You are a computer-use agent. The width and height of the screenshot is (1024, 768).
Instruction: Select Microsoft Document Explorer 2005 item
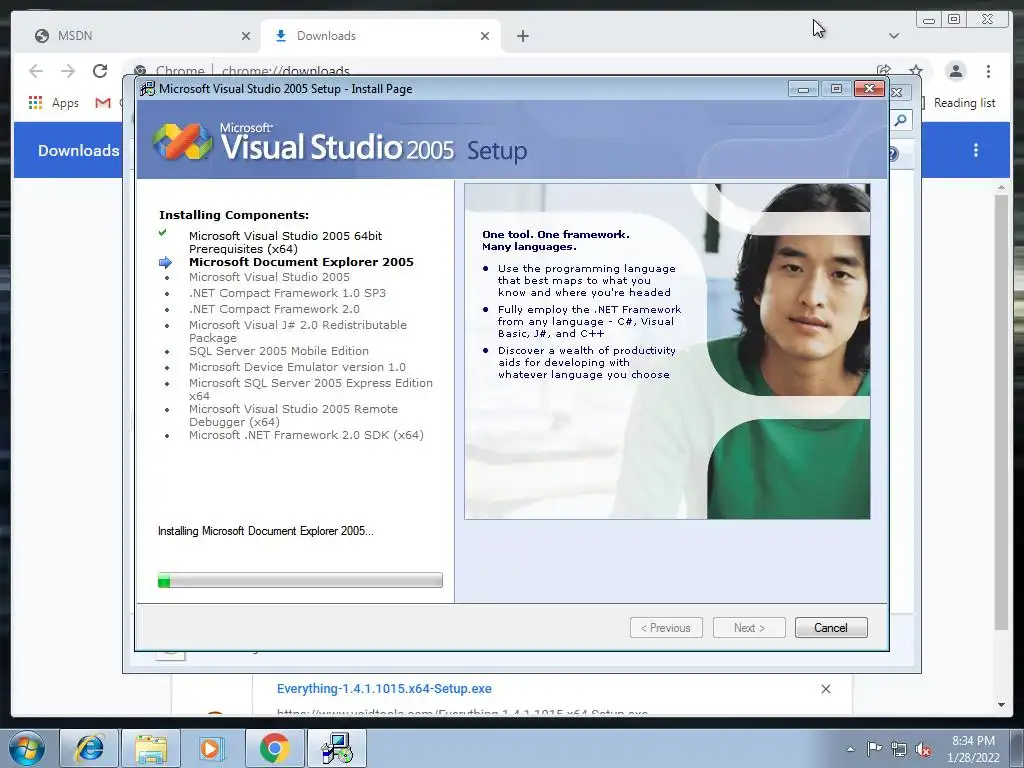301,262
